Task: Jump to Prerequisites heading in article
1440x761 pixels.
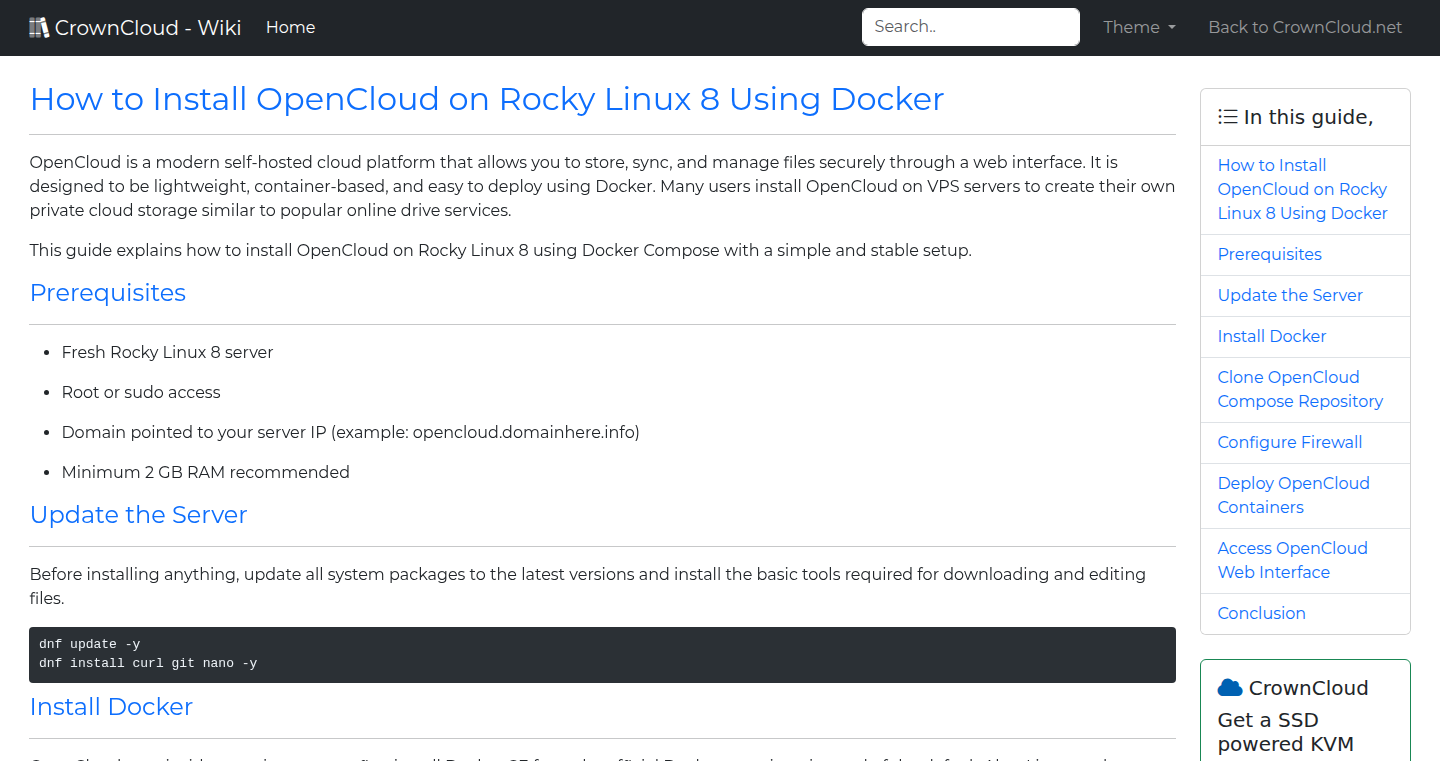Action: click(108, 293)
